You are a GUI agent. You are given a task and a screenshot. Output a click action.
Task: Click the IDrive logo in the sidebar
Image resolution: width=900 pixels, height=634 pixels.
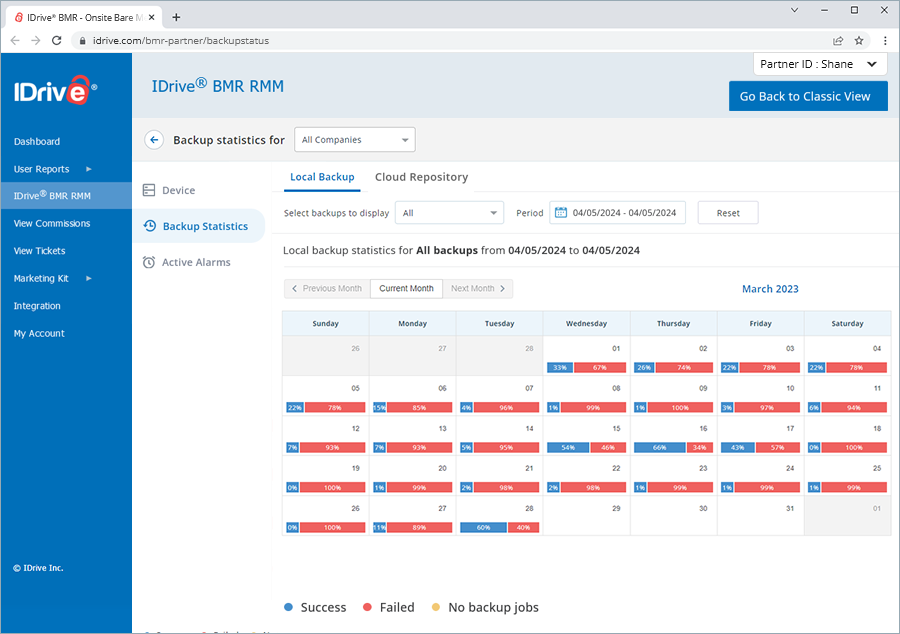point(56,90)
